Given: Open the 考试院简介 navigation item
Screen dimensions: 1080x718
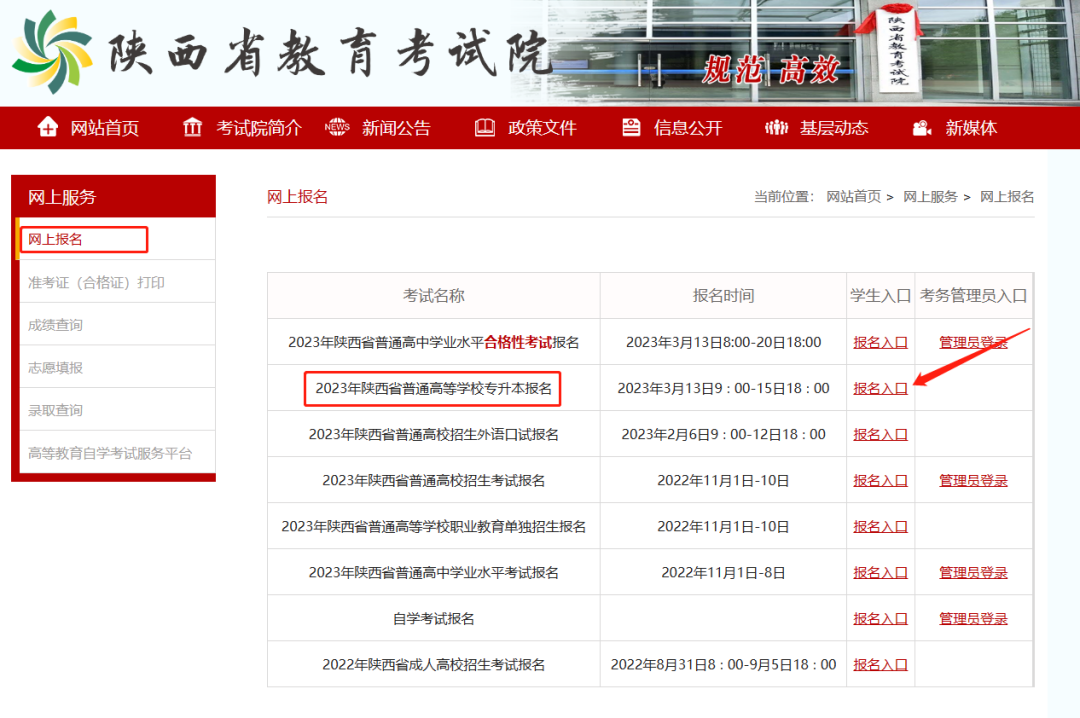Looking at the screenshot, I should click(x=259, y=127).
